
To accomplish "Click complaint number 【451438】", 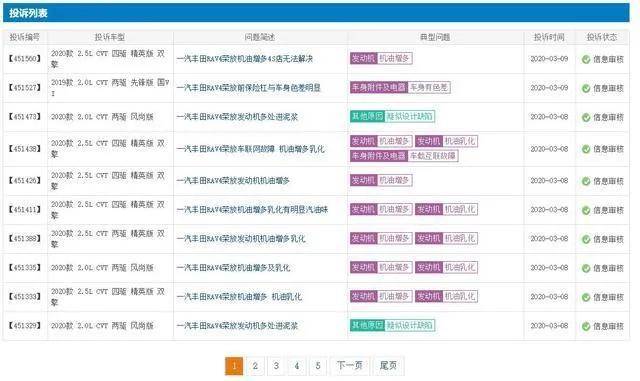I will [x=24, y=149].
